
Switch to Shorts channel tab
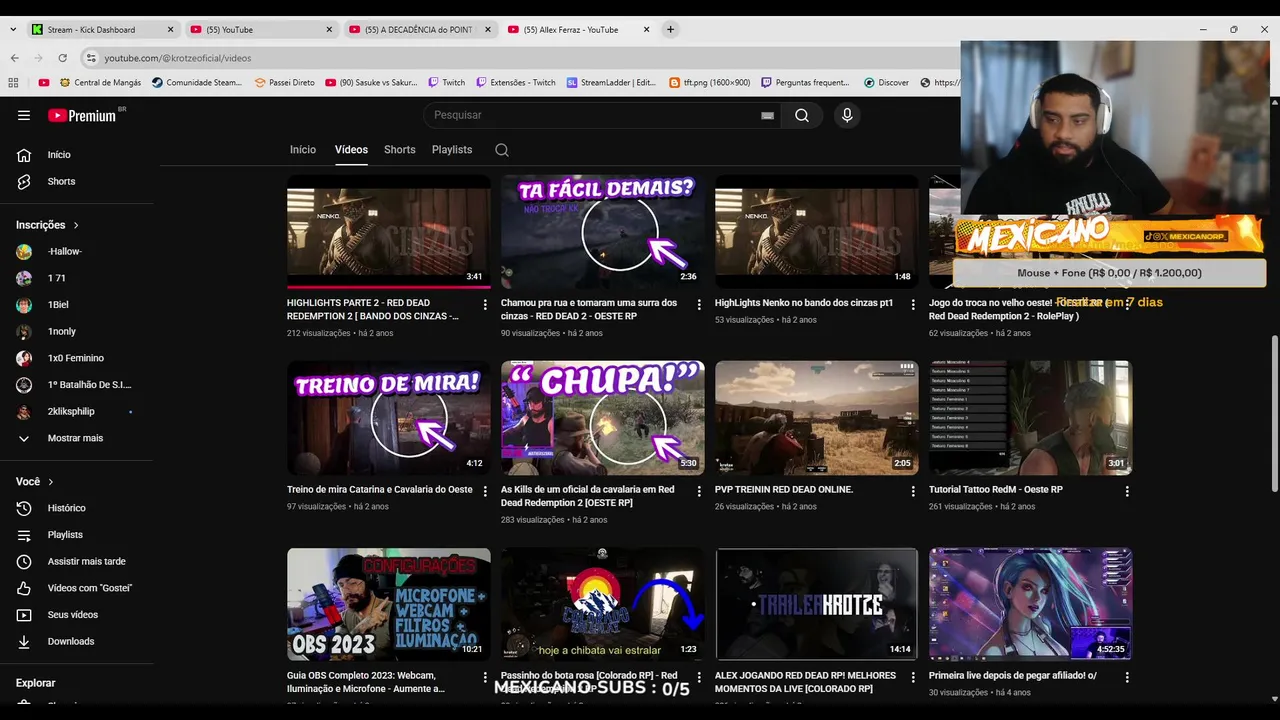tap(400, 150)
